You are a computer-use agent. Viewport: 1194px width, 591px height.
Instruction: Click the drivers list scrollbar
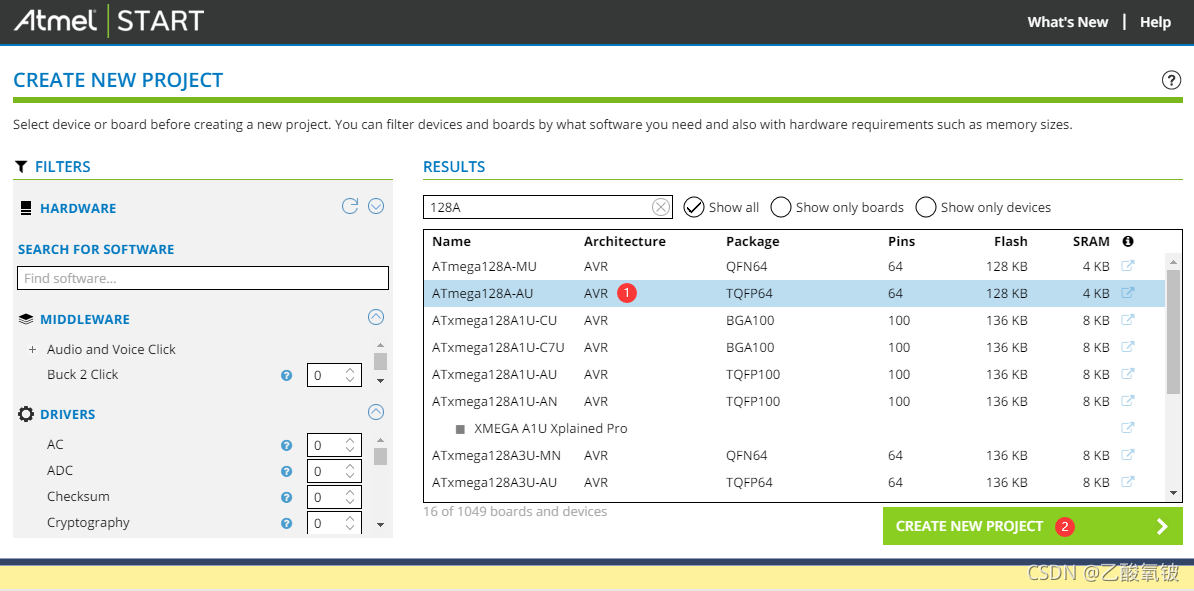click(380, 456)
